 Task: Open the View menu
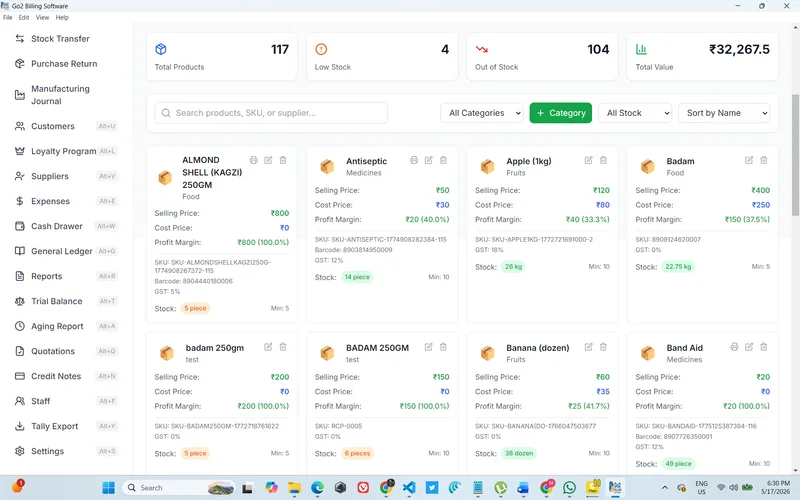pyautogui.click(x=42, y=17)
